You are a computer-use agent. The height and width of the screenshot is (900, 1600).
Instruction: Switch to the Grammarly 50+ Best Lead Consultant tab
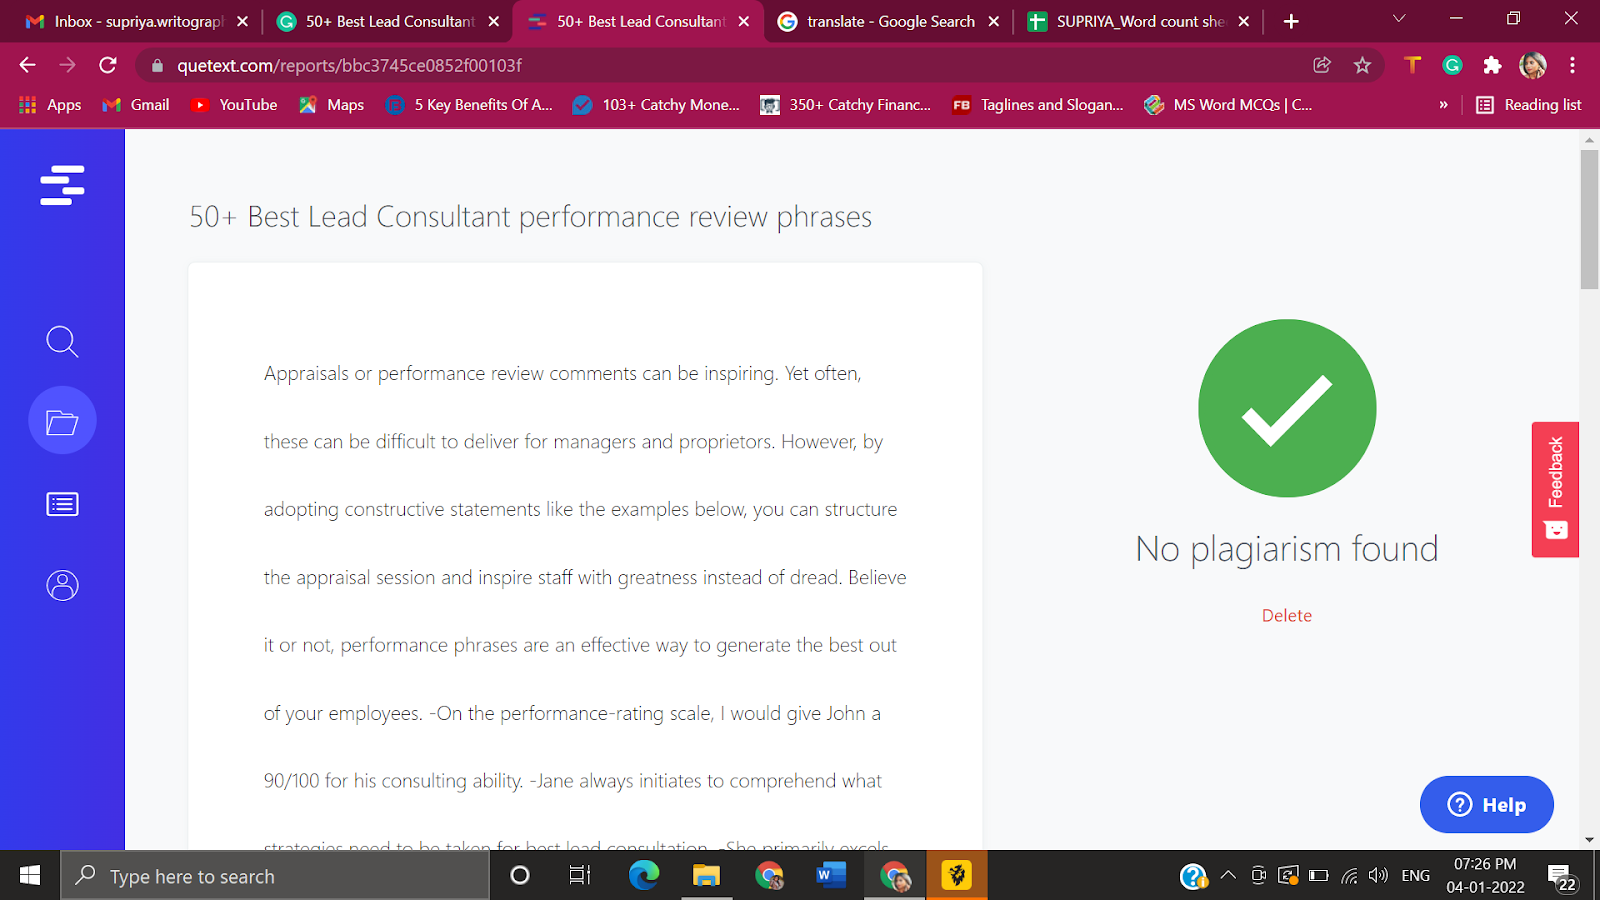tap(390, 21)
